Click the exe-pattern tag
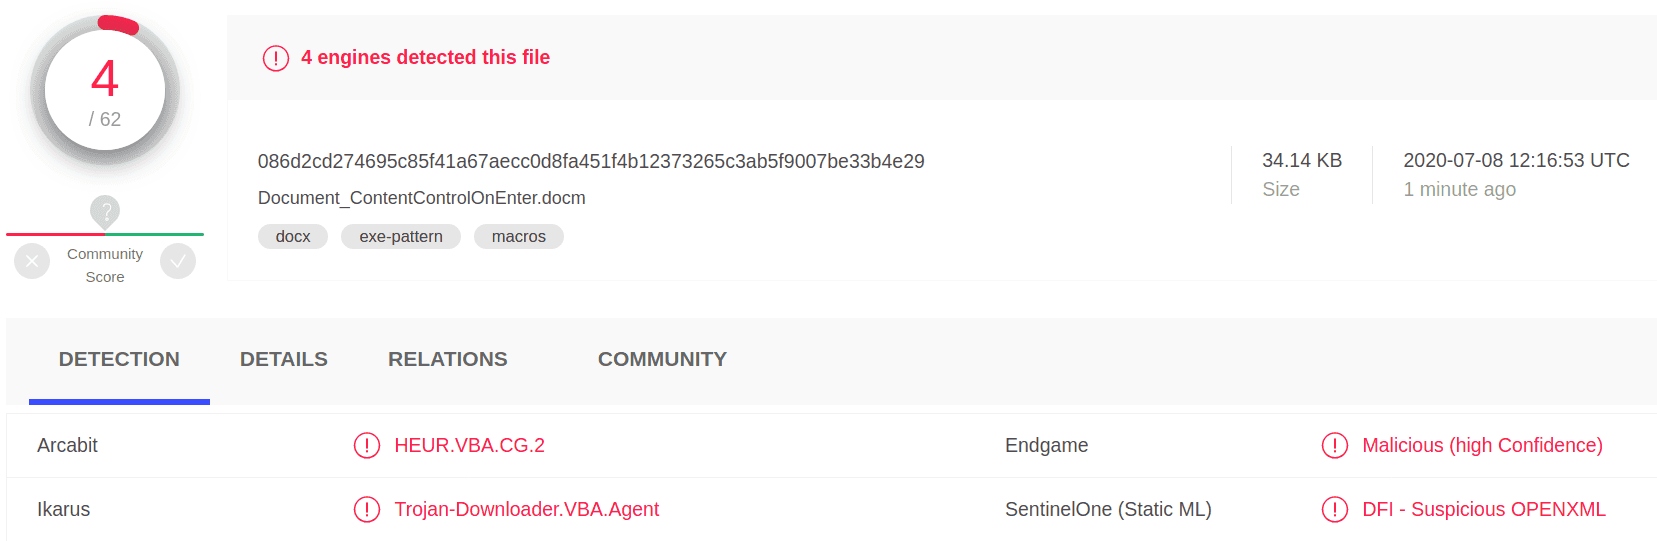This screenshot has width=1657, height=541. point(401,237)
